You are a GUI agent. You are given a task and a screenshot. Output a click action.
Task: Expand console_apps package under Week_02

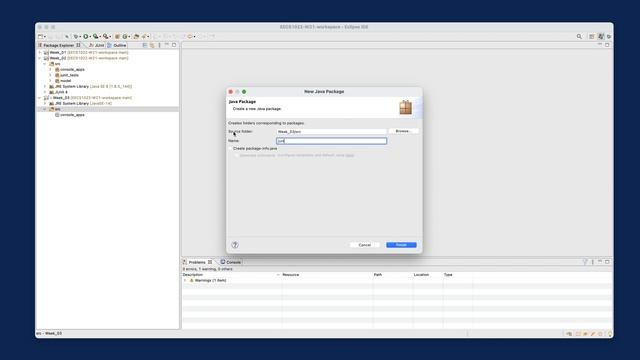(x=51, y=70)
